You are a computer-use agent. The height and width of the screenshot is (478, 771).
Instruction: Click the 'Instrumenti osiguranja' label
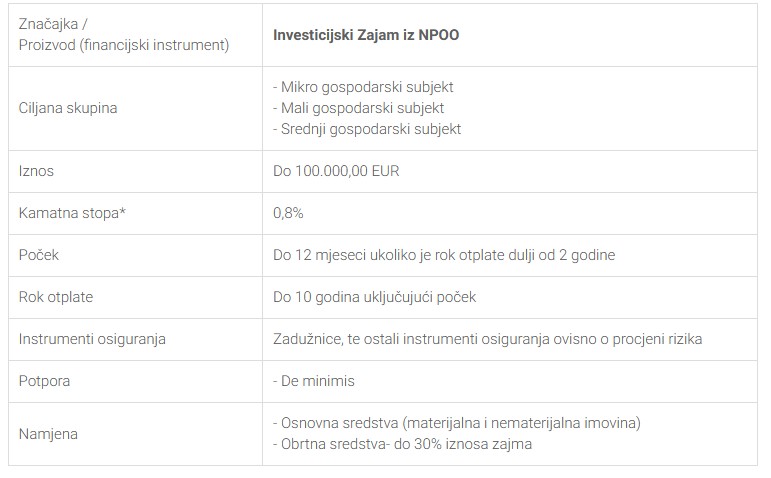[92, 339]
